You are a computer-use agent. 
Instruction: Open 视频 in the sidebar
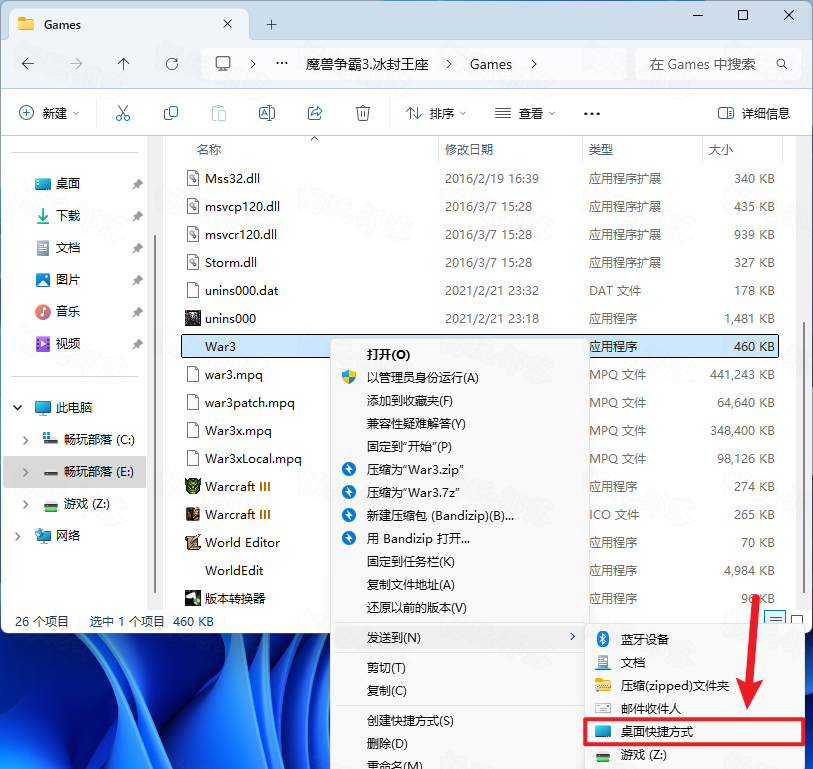coord(68,344)
